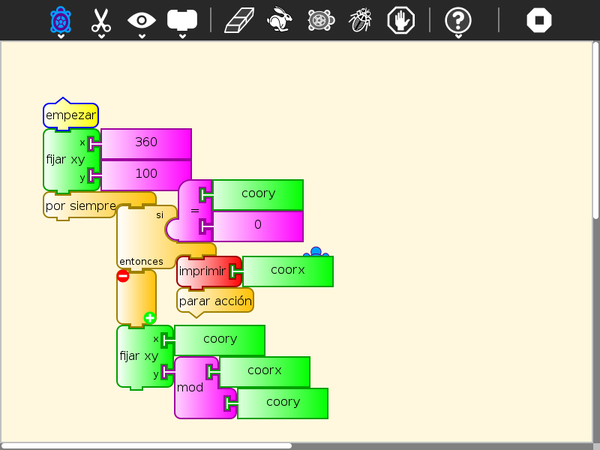This screenshot has height=450, width=600.
Task: Click the 360 value field
Action: pos(146,143)
